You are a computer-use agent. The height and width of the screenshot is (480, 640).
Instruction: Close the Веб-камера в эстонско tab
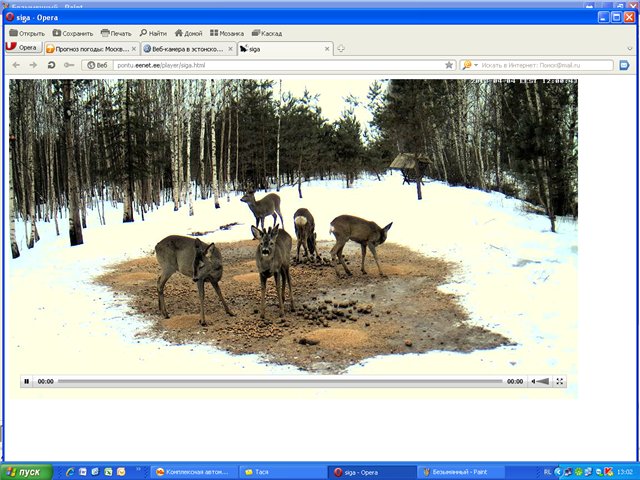[x=231, y=49]
